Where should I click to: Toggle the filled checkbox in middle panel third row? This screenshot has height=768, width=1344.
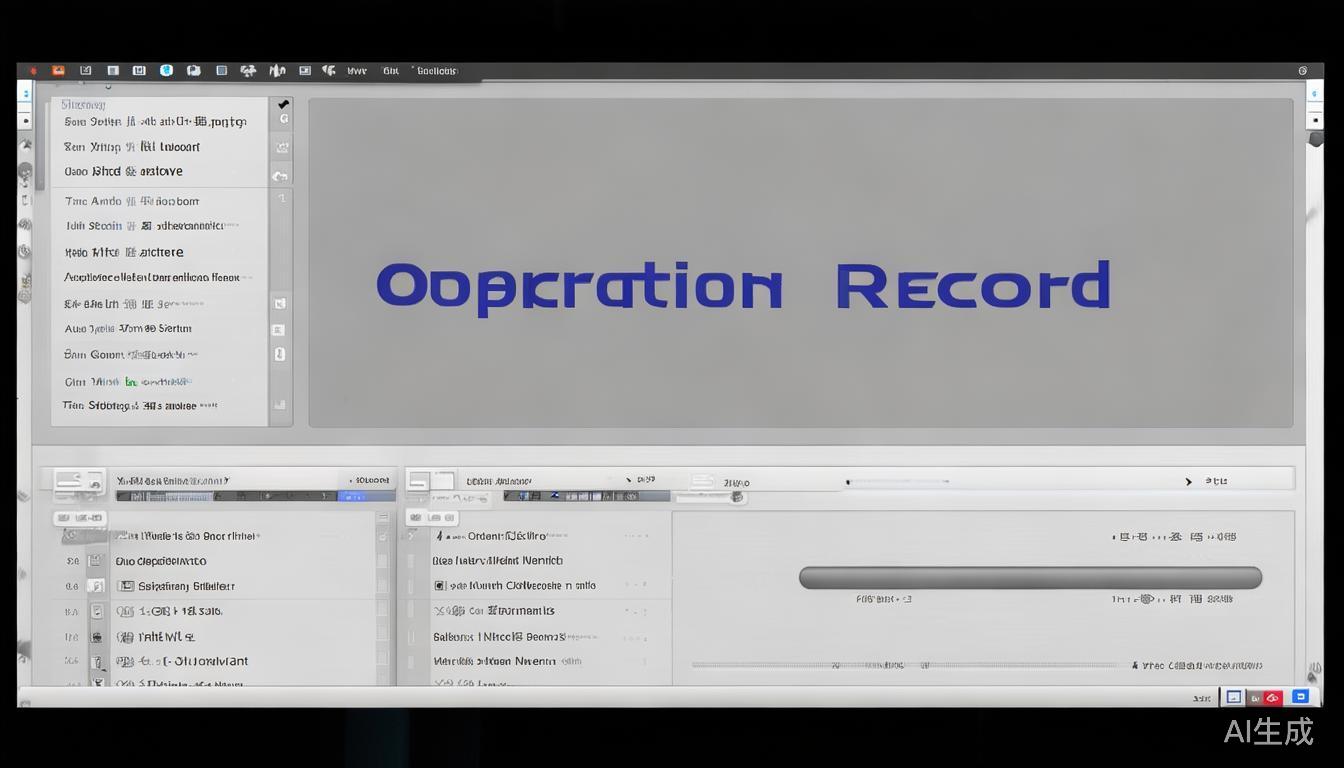tap(440, 586)
